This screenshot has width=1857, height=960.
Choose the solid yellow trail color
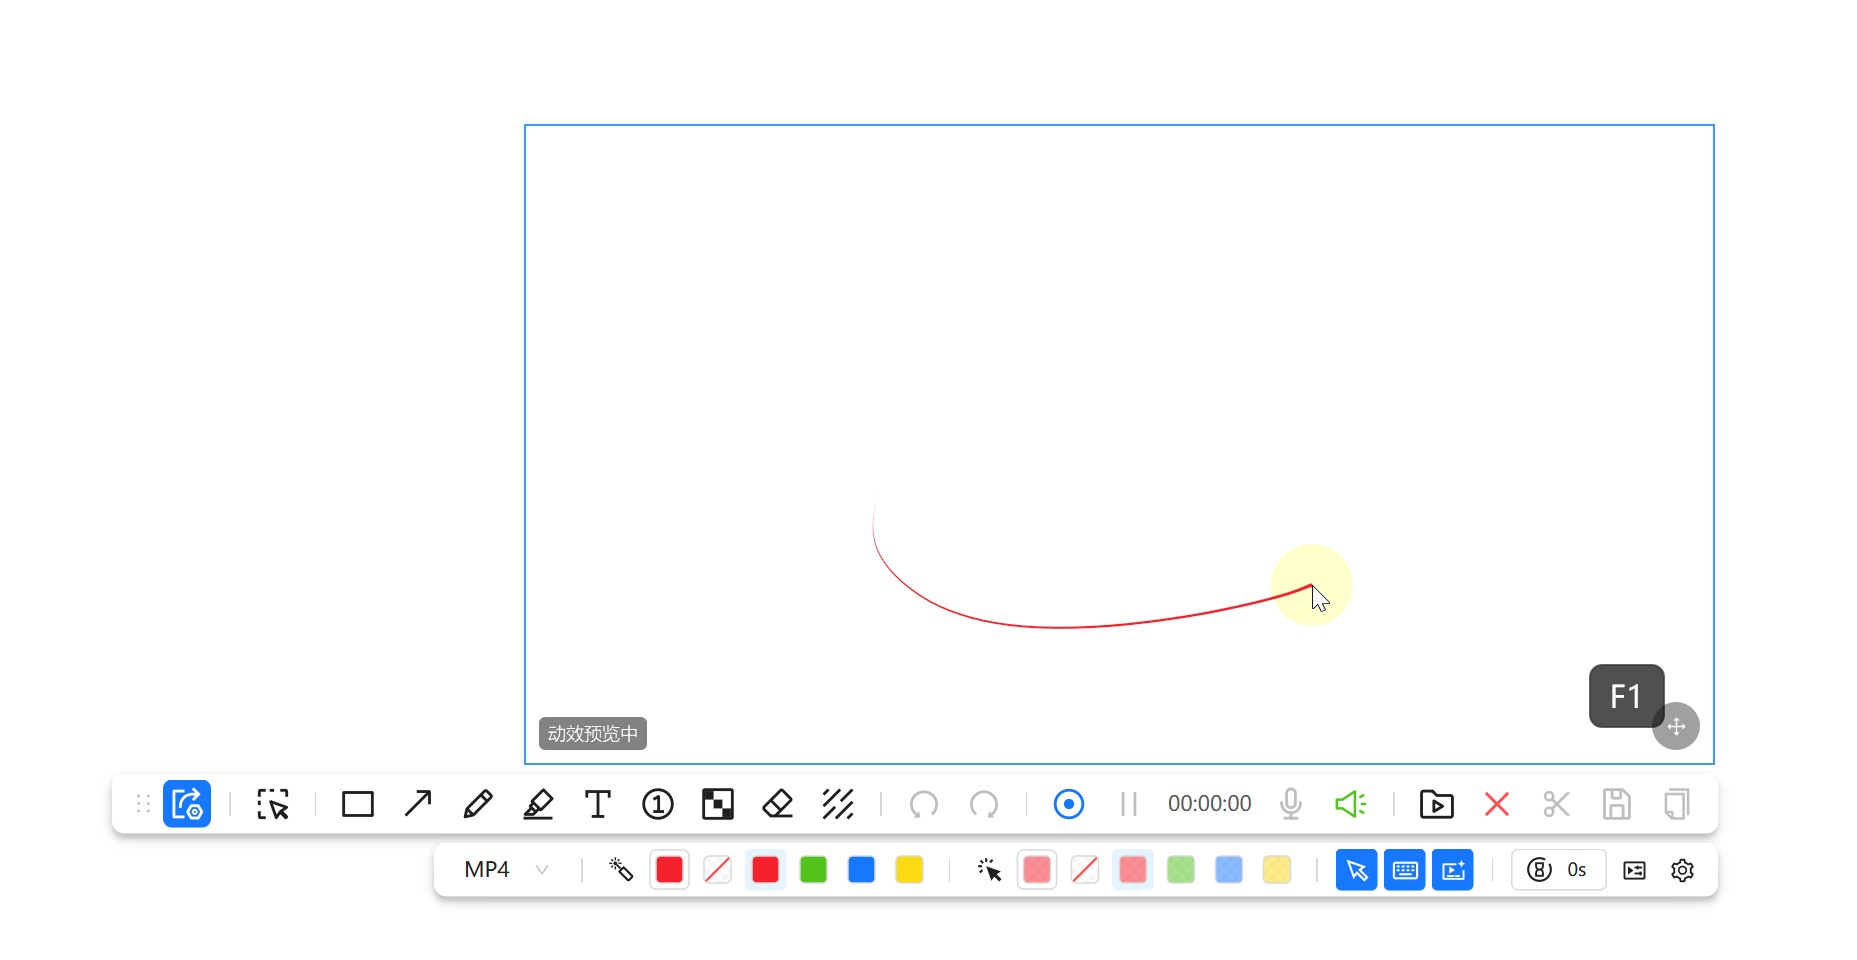[x=909, y=870]
